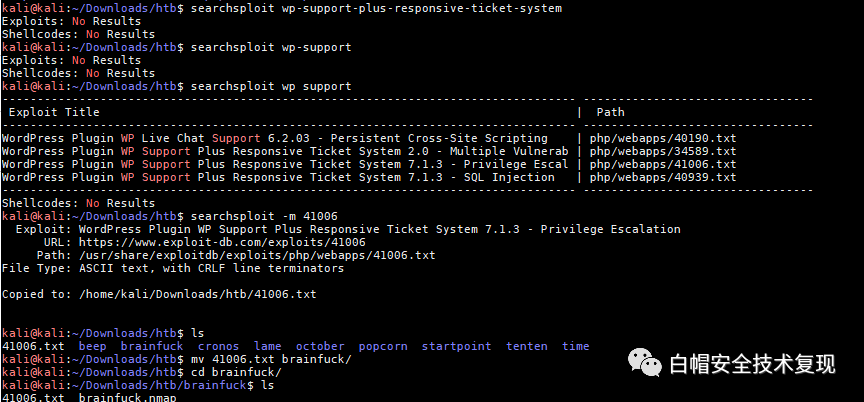Click the time directory entry
The width and height of the screenshot is (864, 402).
click(576, 346)
